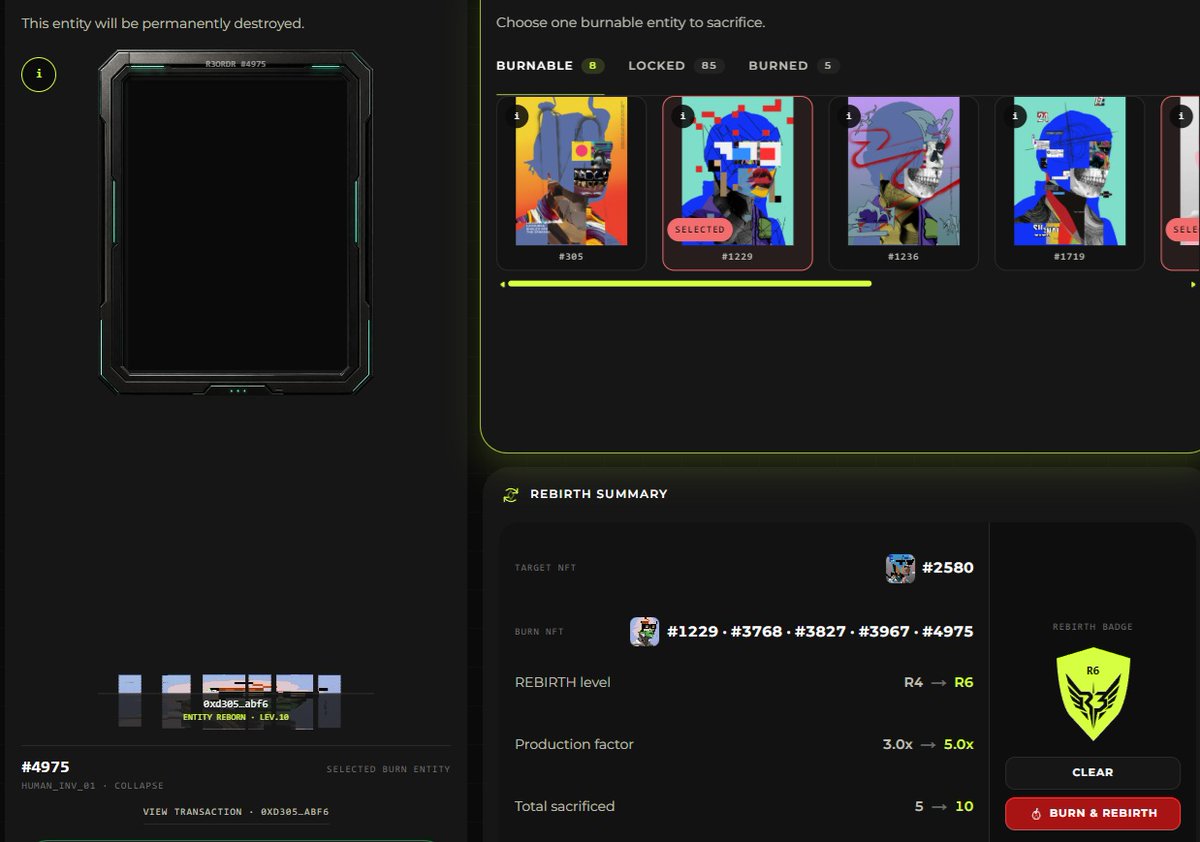Click the large R3ORDR #4975 frame preview
The height and width of the screenshot is (842, 1200).
[236, 223]
